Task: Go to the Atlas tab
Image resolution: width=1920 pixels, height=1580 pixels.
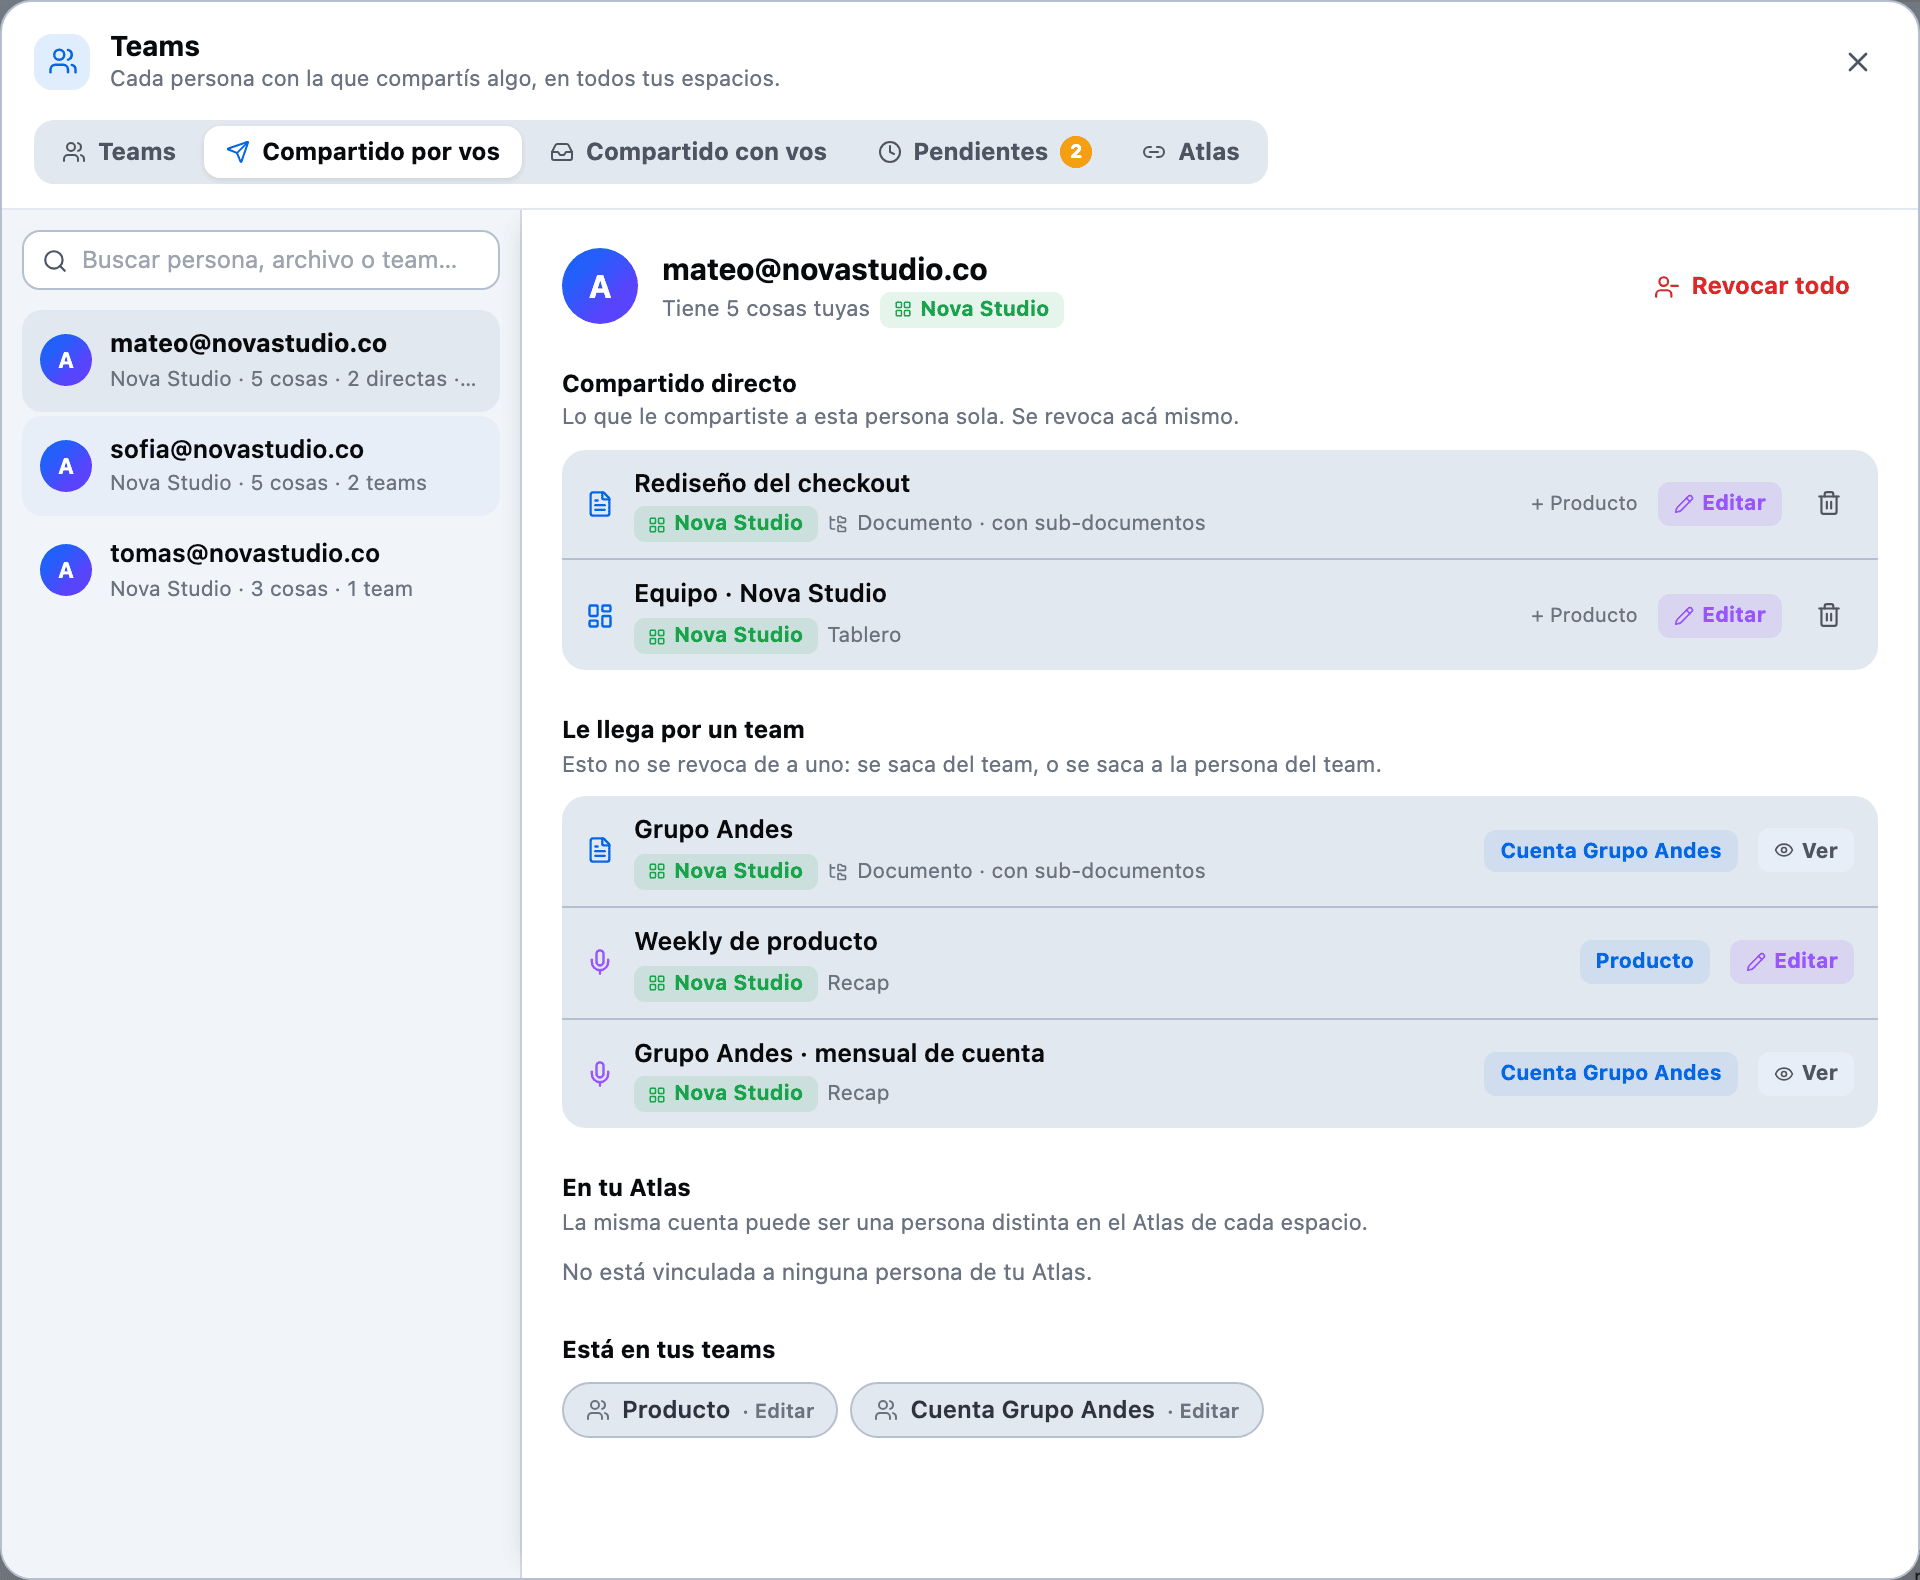Action: tap(1191, 152)
